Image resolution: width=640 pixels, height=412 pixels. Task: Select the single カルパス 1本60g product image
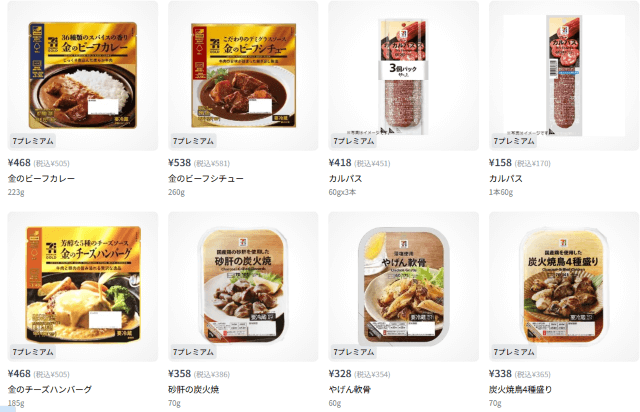coord(564,76)
